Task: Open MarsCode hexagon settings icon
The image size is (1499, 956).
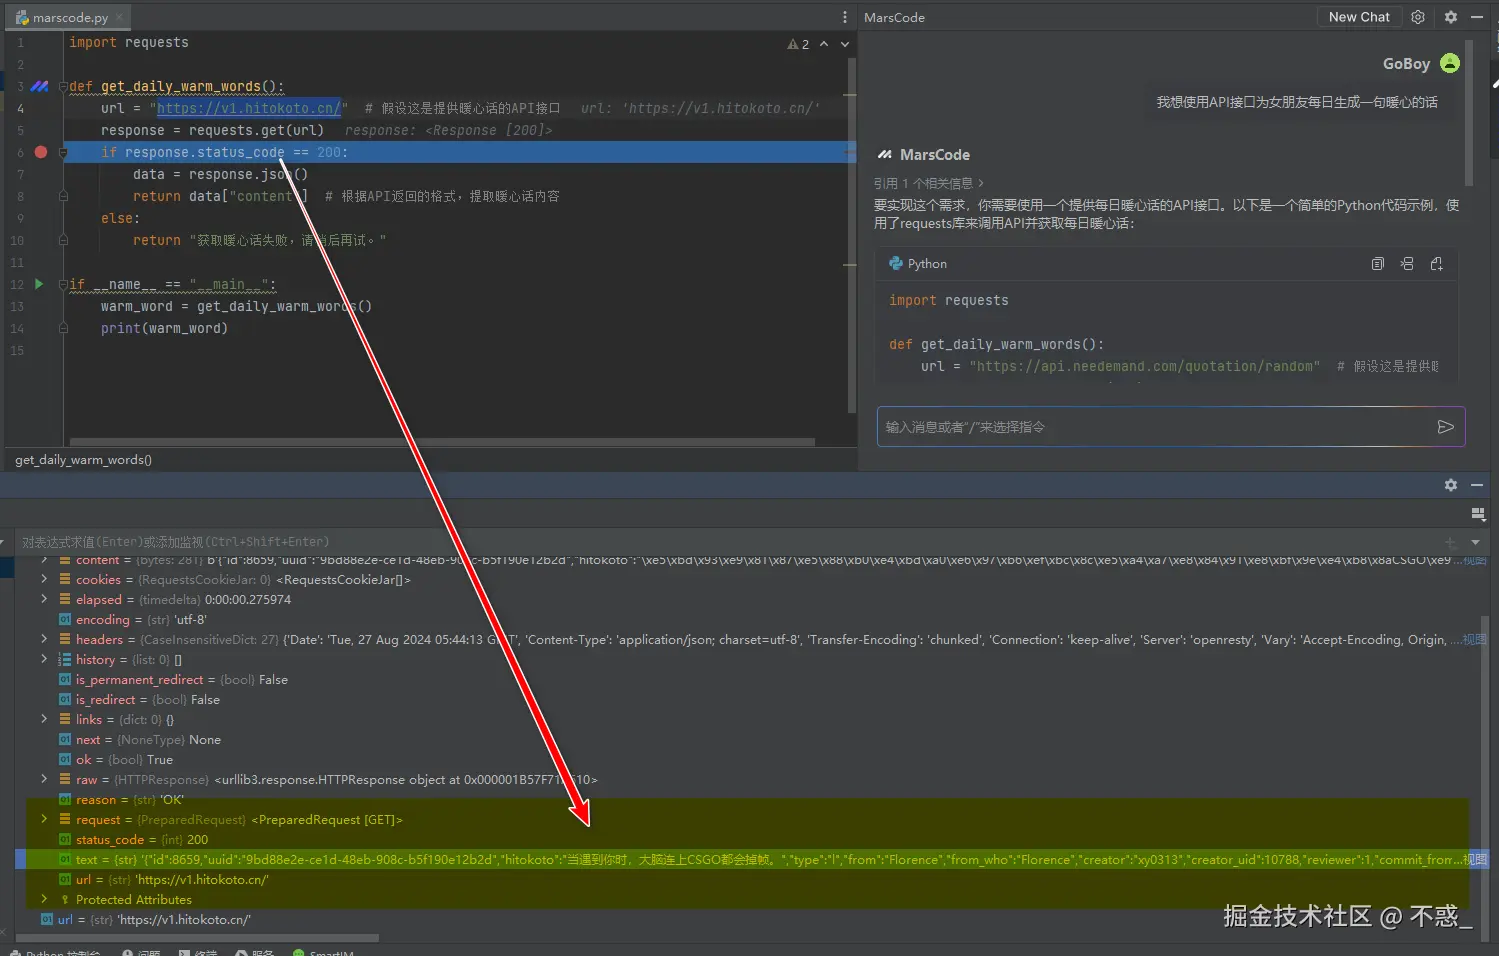Action: click(1418, 17)
